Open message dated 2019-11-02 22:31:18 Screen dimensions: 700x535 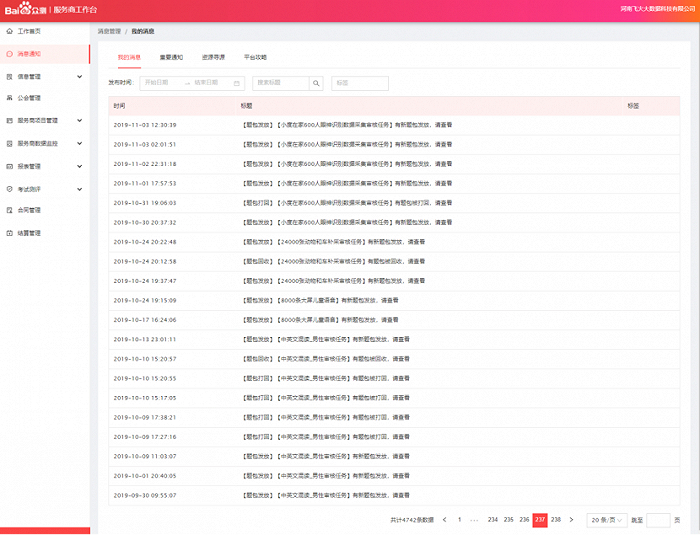click(x=394, y=164)
